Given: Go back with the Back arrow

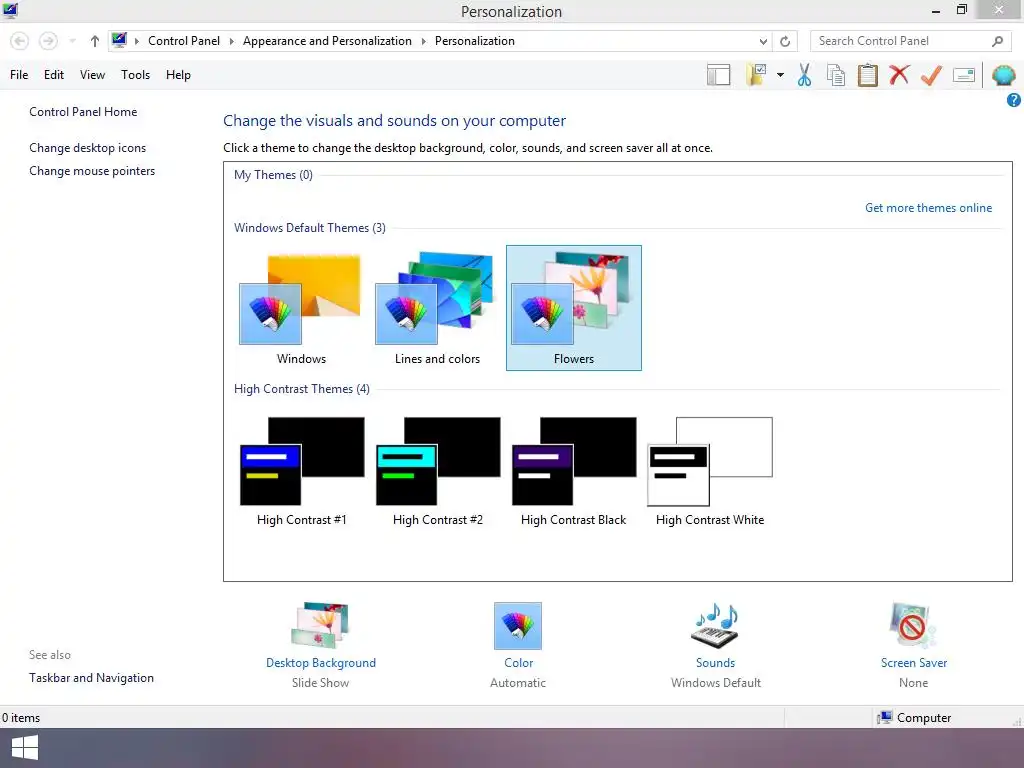Looking at the screenshot, I should pyautogui.click(x=20, y=41).
